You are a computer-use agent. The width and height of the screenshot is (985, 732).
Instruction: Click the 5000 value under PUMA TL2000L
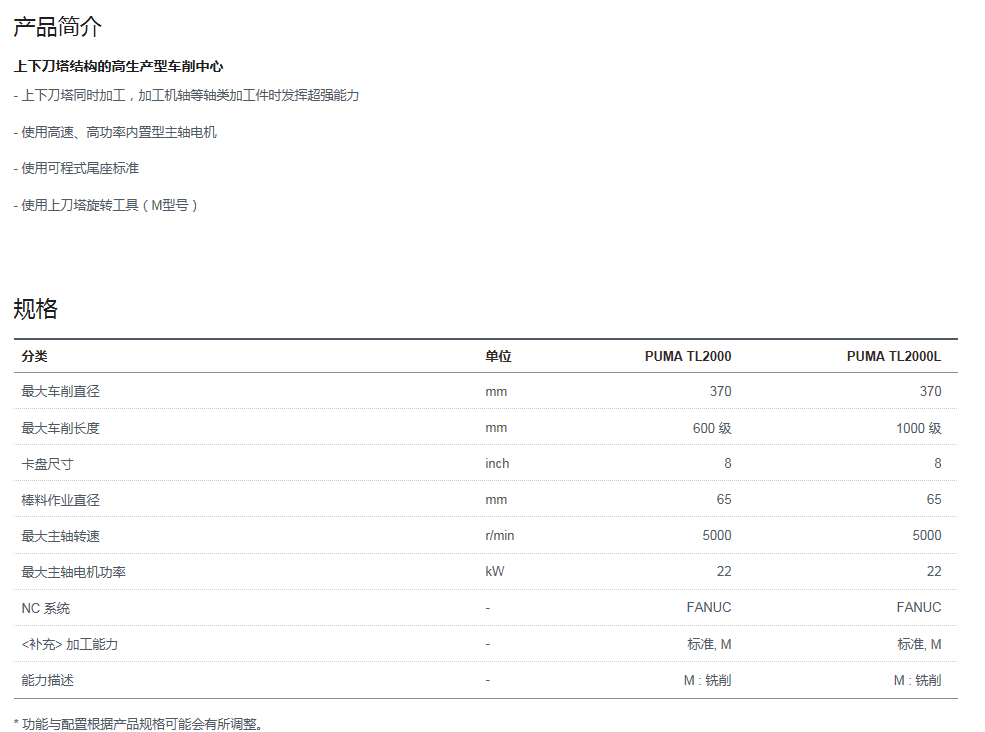(x=927, y=535)
